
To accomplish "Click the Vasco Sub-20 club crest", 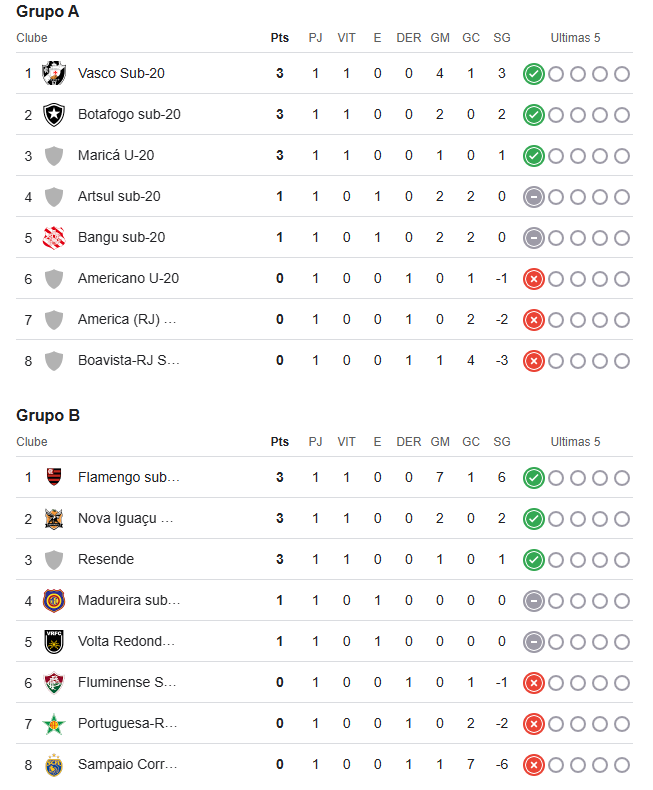I will point(54,74).
